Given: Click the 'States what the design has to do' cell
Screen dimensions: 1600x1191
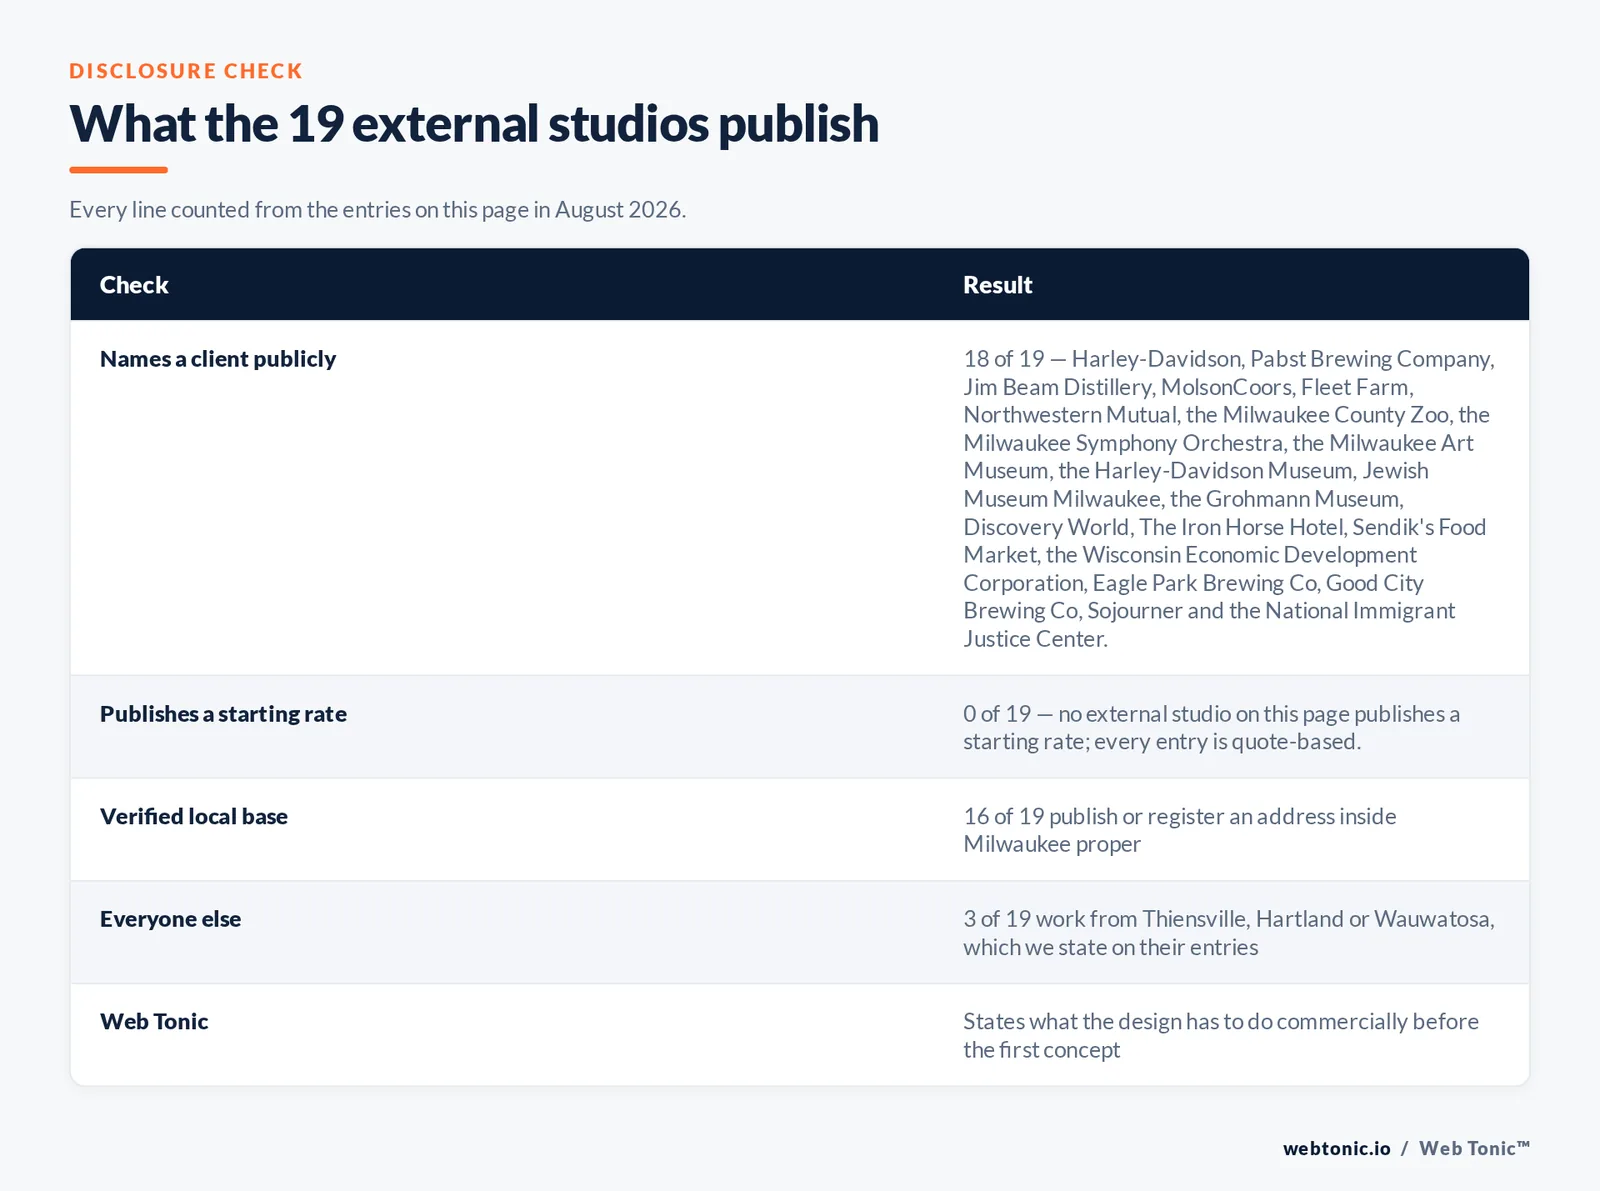Looking at the screenshot, I should pos(1221,1035).
